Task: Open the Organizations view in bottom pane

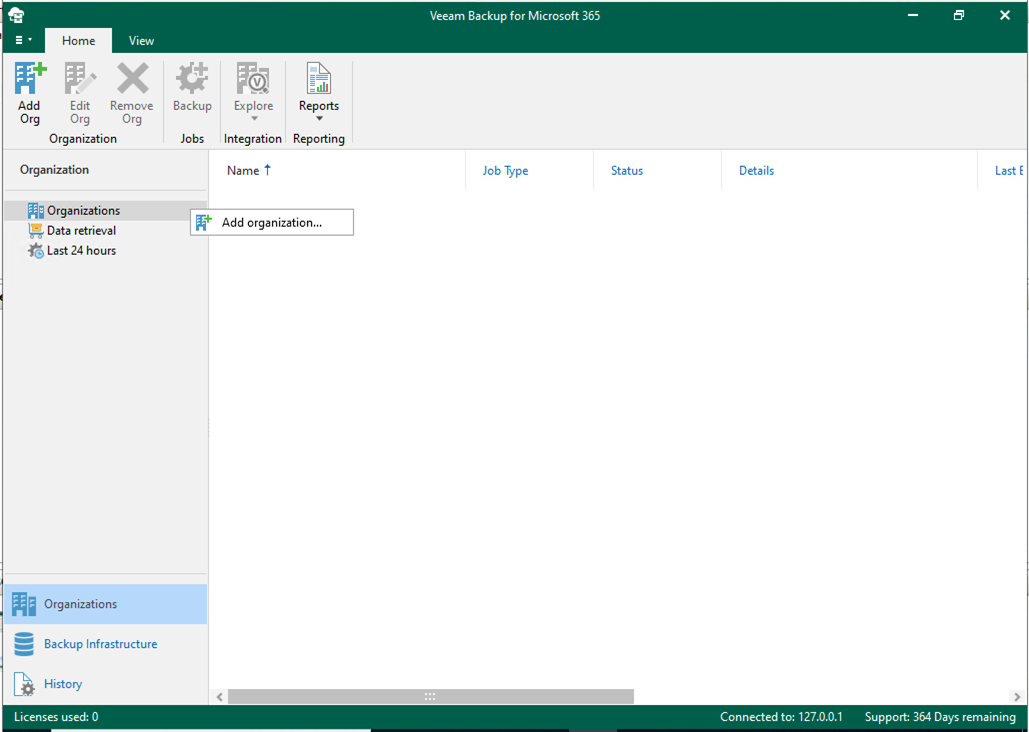Action: pos(105,604)
